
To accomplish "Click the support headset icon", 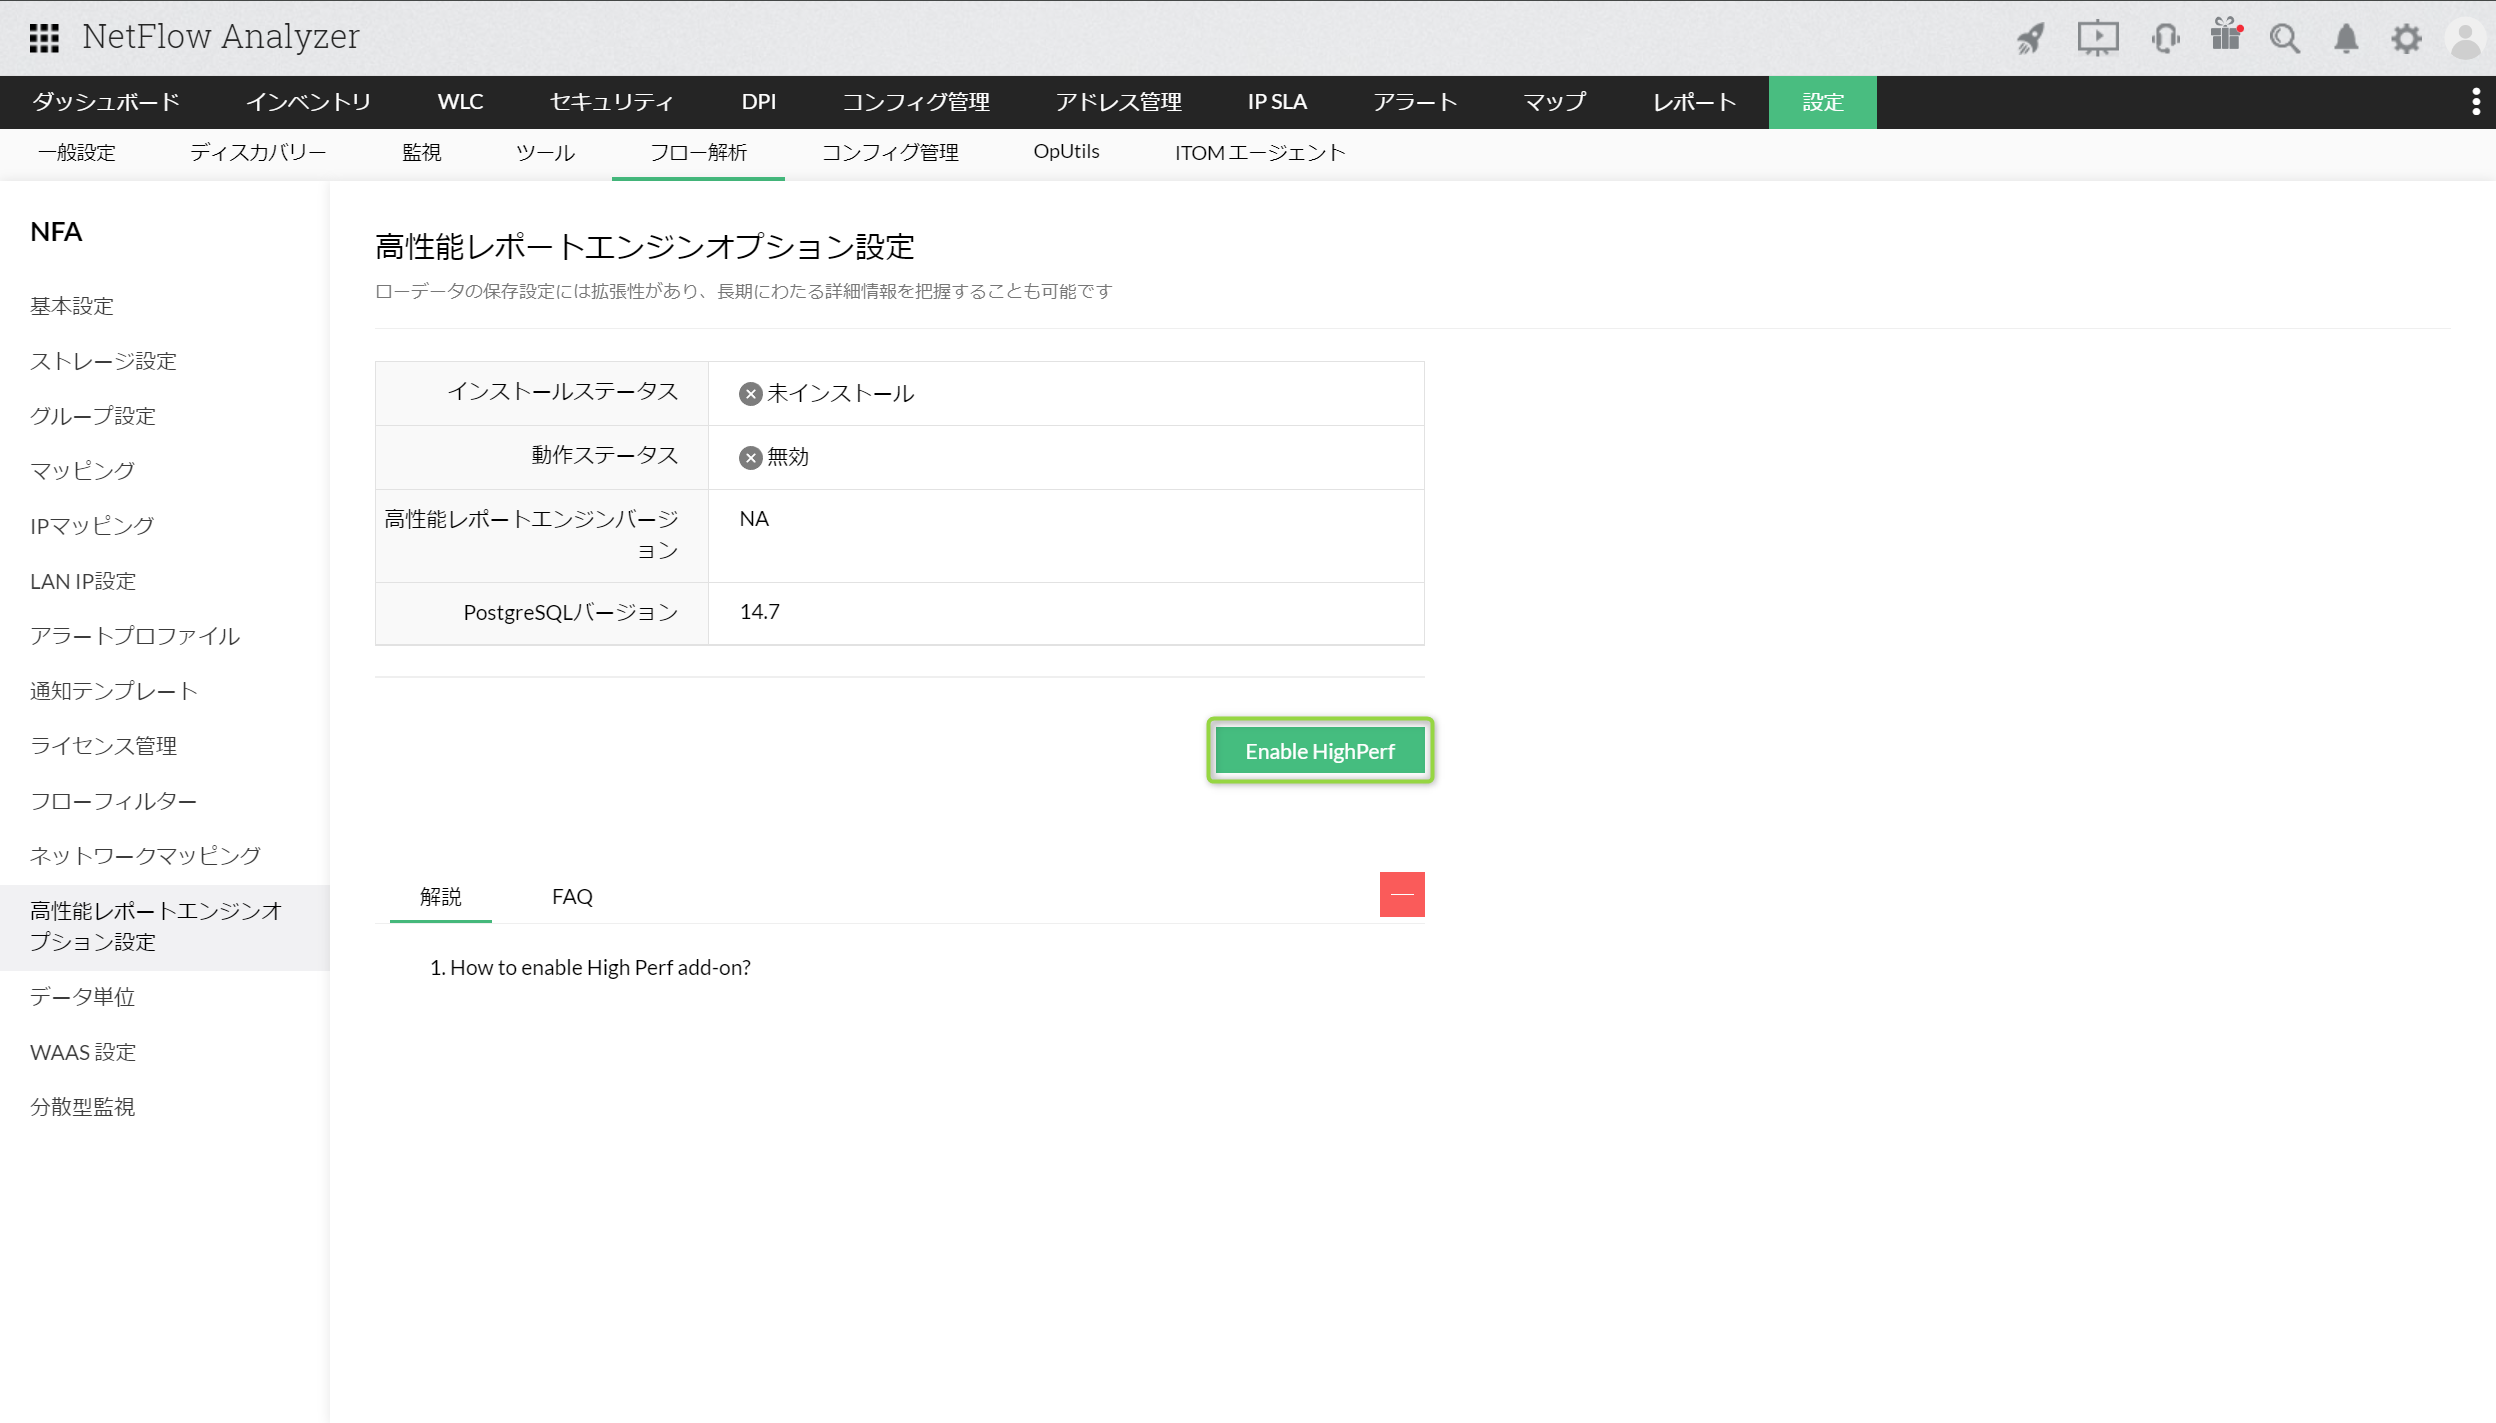I will 2165,39.
